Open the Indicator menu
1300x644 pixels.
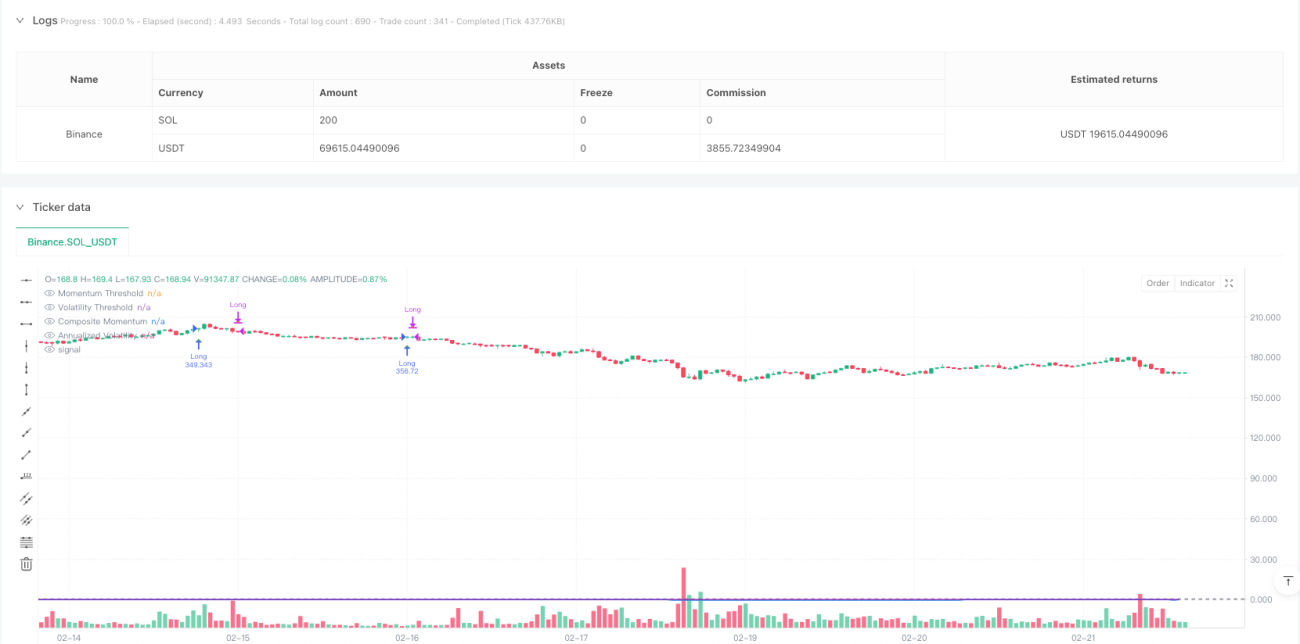click(x=1197, y=283)
